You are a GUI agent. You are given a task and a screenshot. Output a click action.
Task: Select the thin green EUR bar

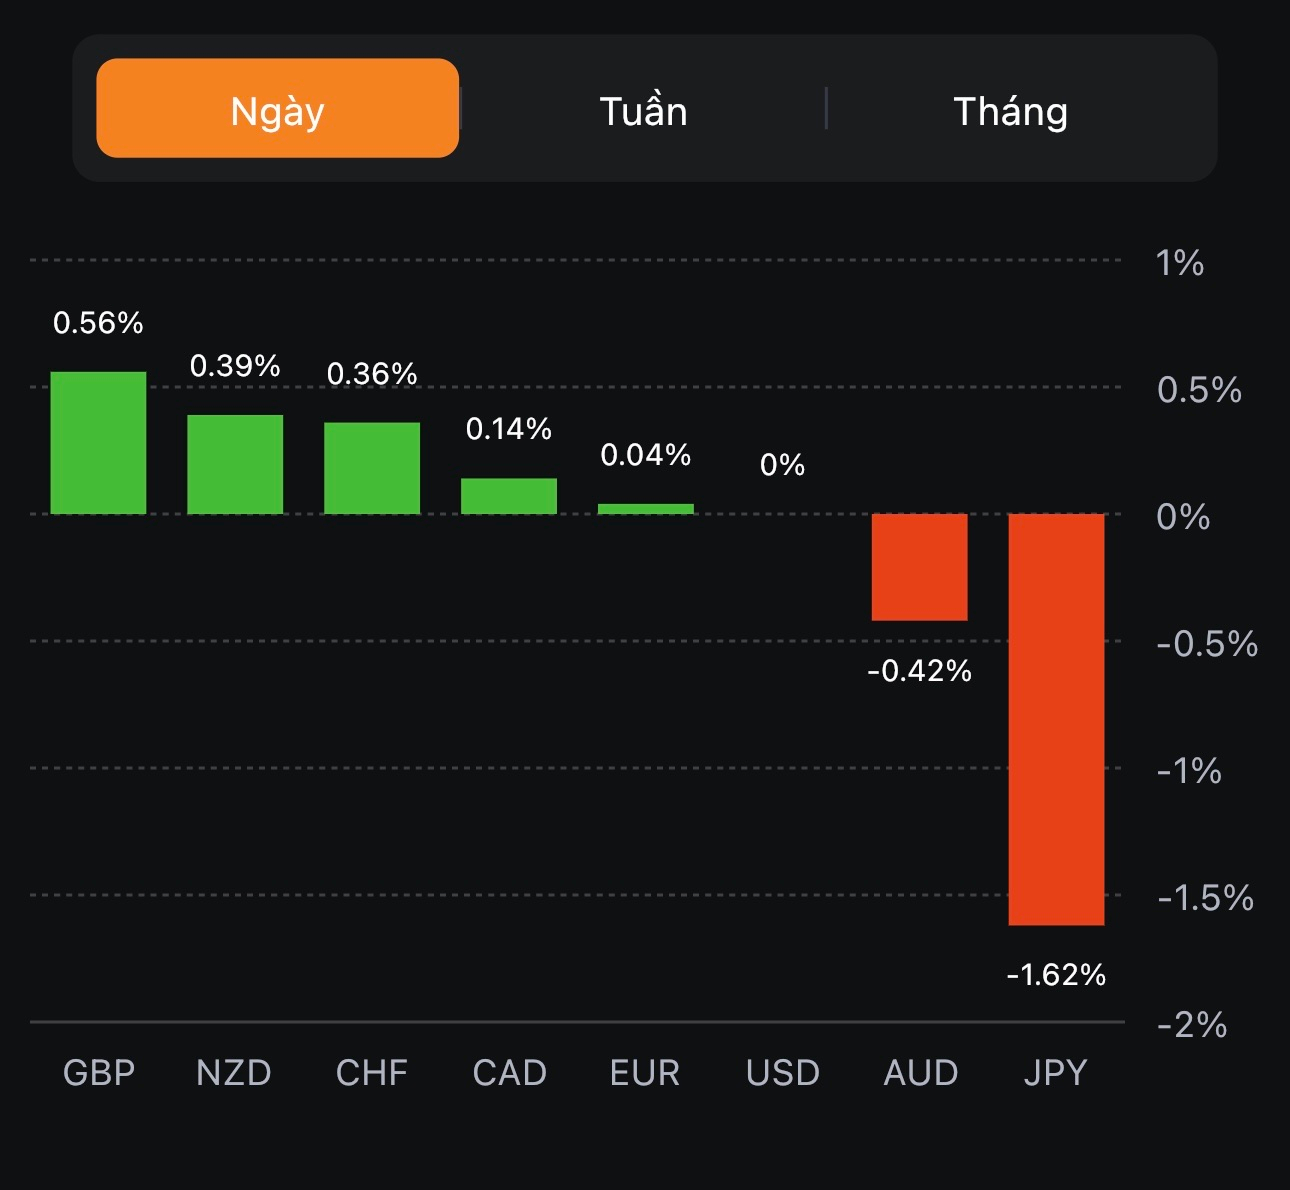pyautogui.click(x=646, y=509)
